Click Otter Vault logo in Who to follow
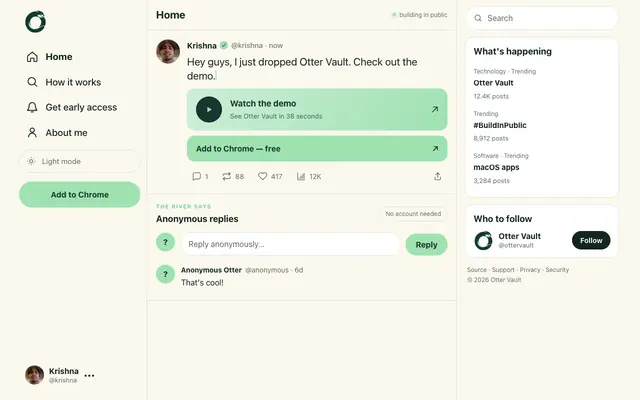The width and height of the screenshot is (640, 400). click(x=483, y=240)
